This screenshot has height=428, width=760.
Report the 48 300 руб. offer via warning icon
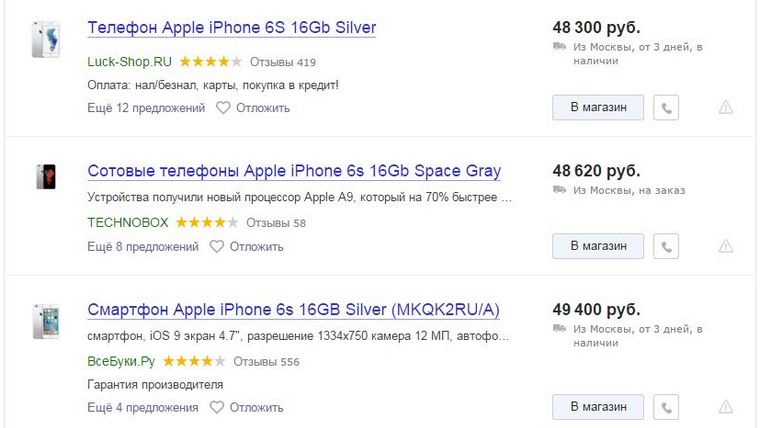[x=726, y=107]
